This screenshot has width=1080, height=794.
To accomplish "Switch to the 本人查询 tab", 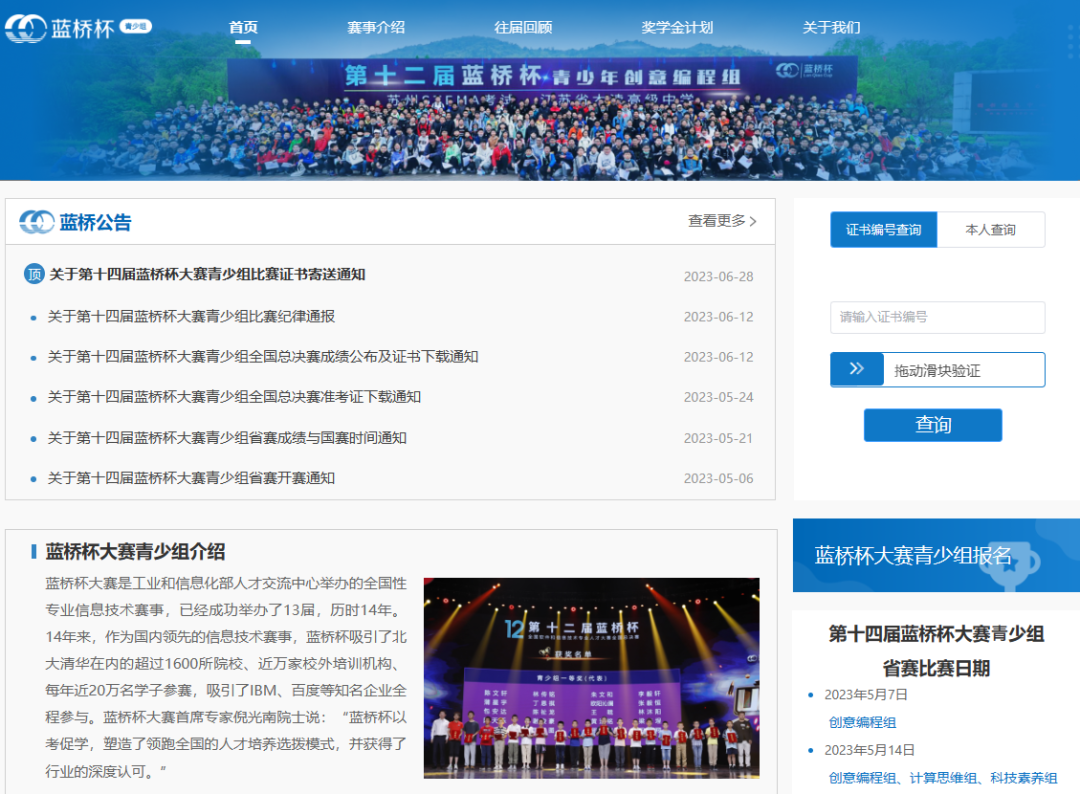I will coord(991,229).
